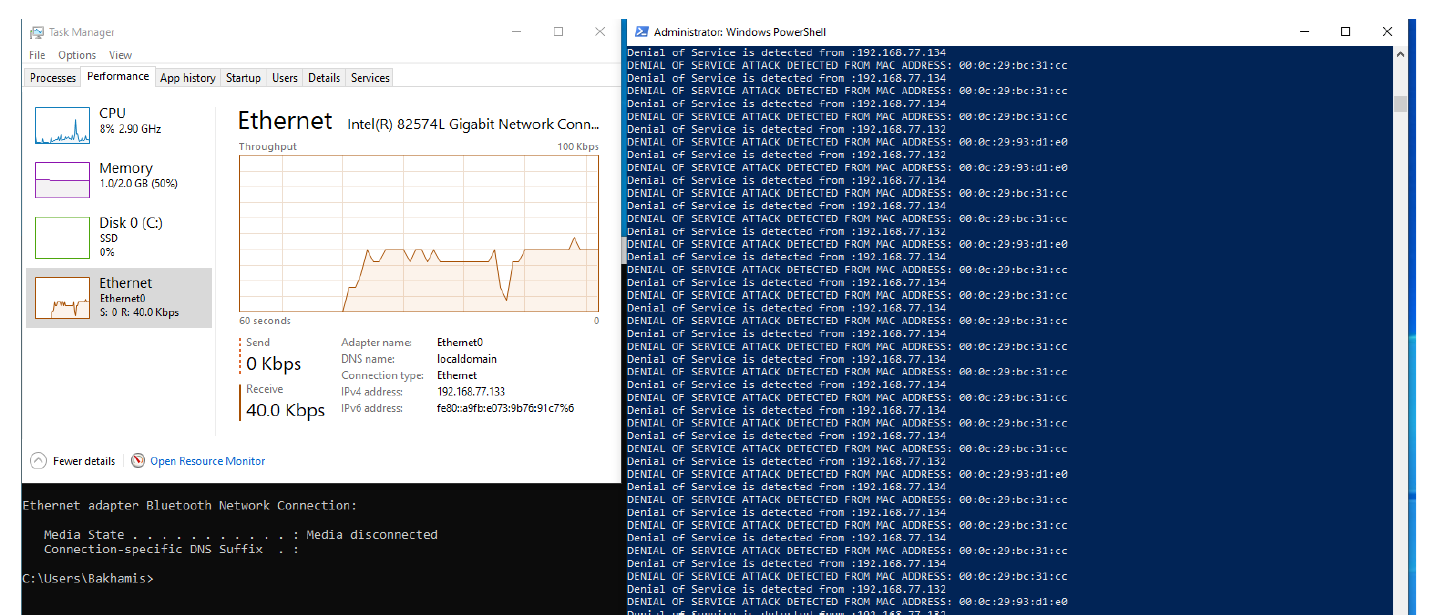
Task: Select the Performance tab
Action: [118, 76]
